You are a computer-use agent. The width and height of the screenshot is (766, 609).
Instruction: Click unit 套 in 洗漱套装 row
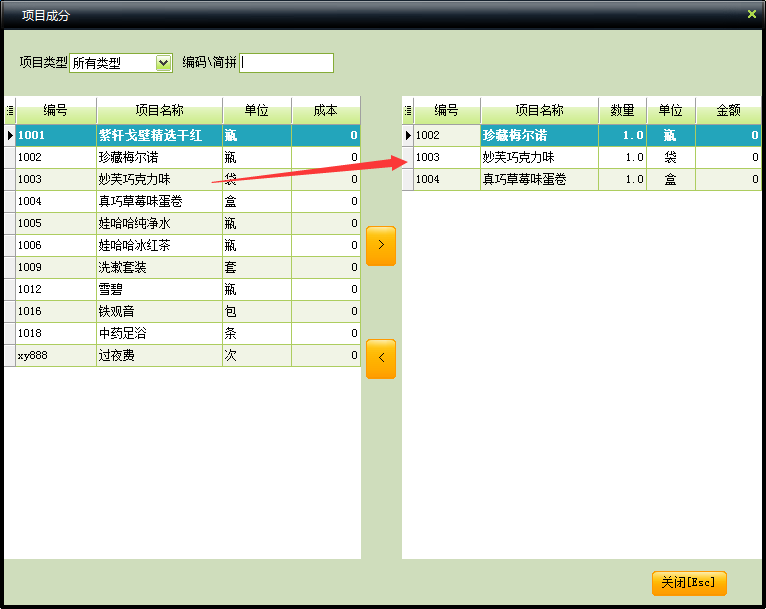(257, 267)
